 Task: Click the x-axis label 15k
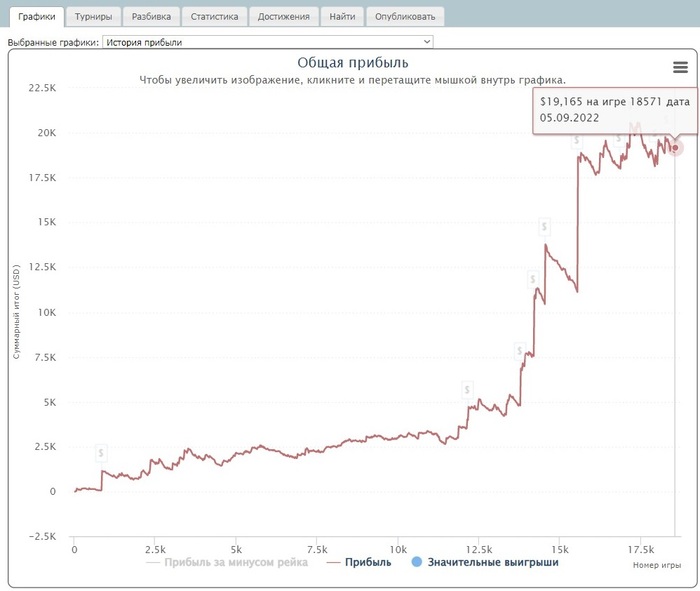click(x=560, y=549)
